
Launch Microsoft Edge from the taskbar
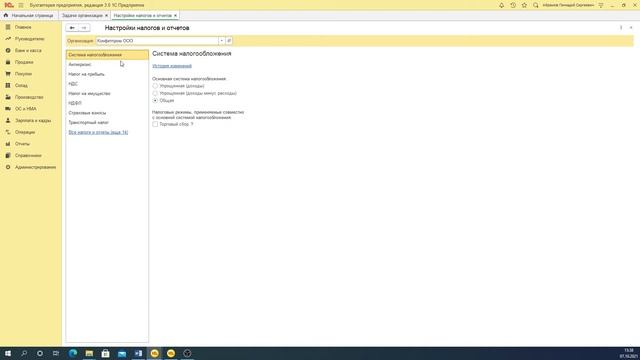[73, 353]
